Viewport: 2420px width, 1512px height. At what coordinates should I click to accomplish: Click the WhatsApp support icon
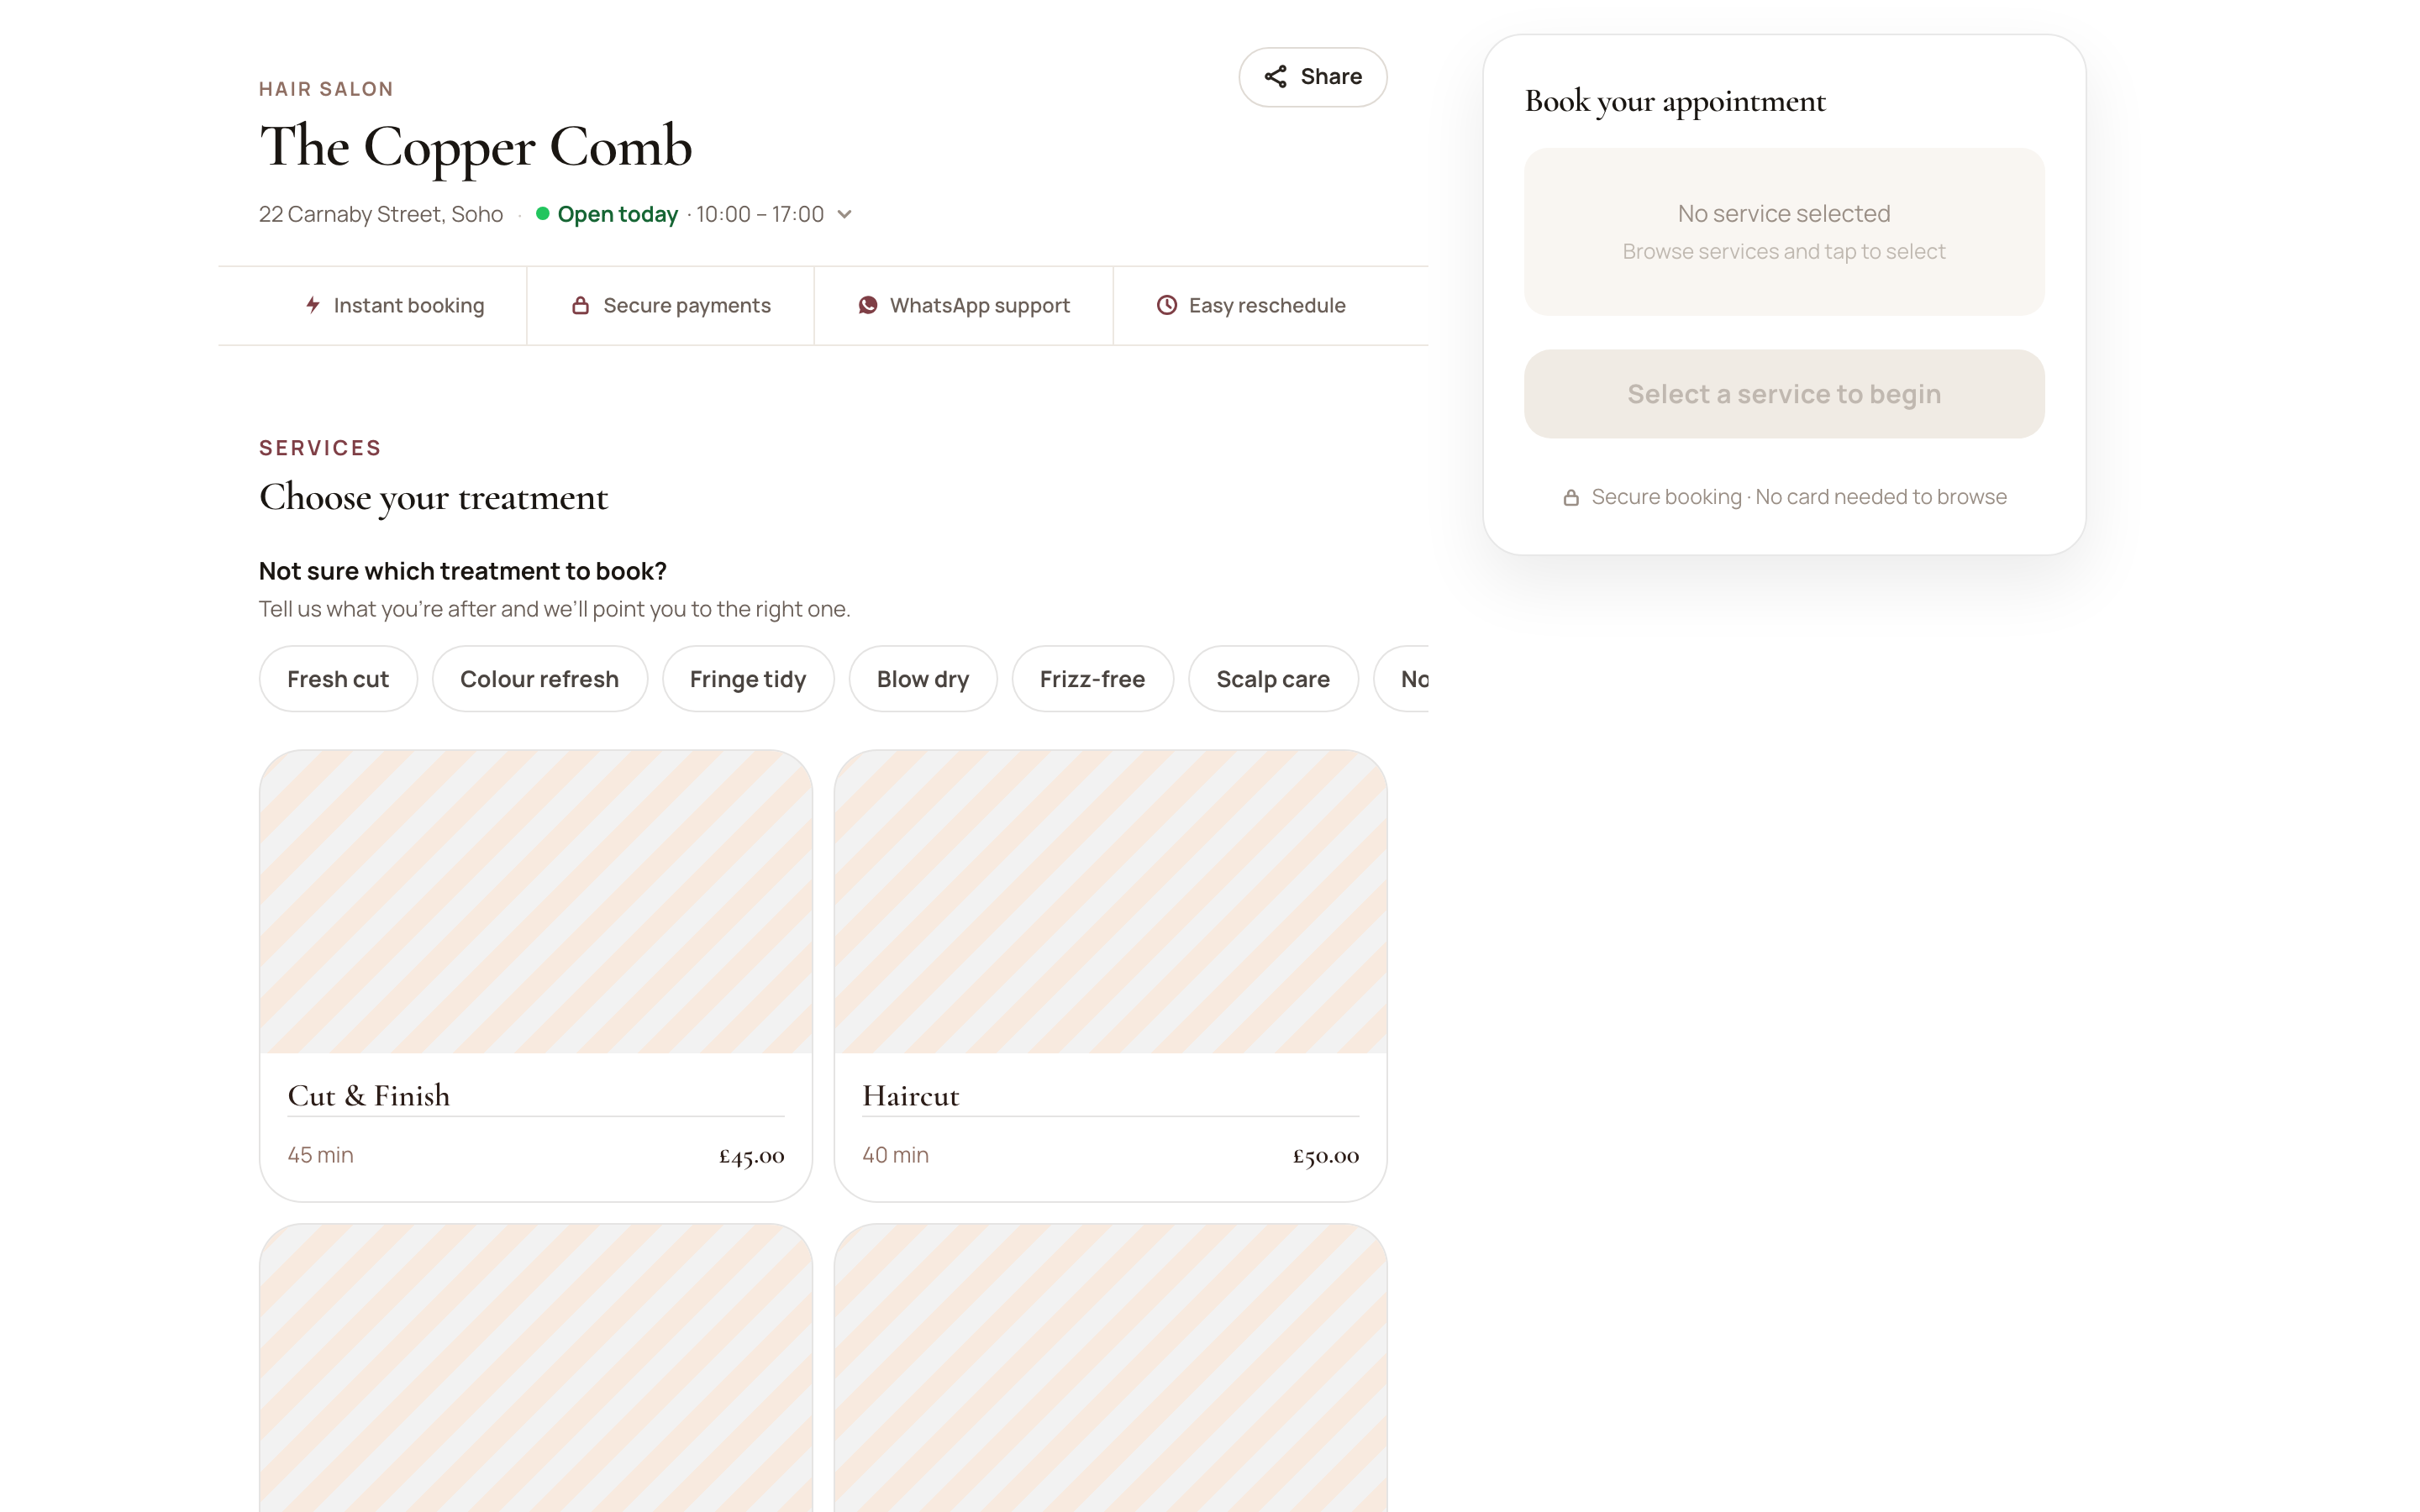click(x=868, y=305)
